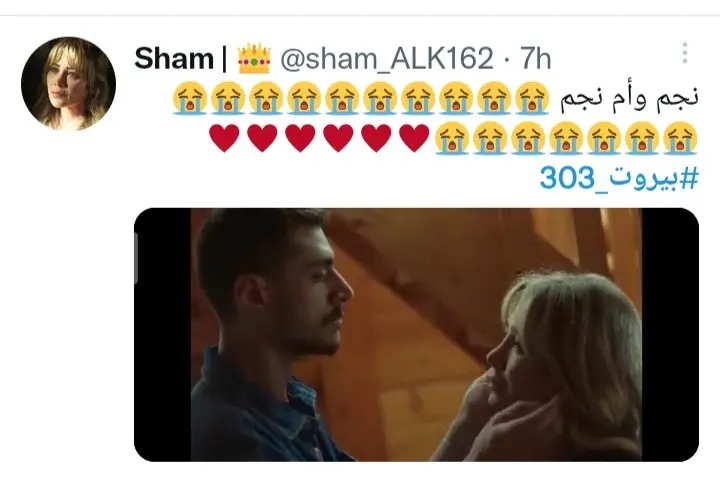Click the grey handle on the video's left edge

136,258
